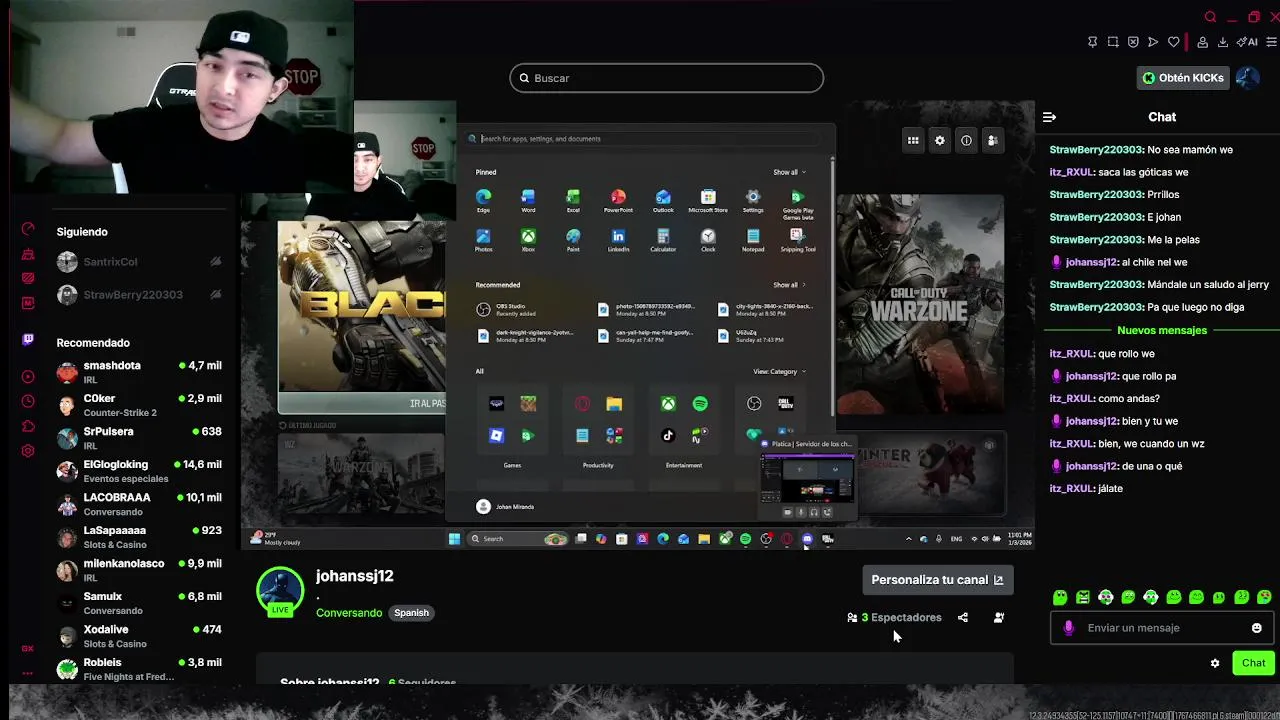The width and height of the screenshot is (1280, 720).
Task: Click Personaliza tu canal button
Action: pos(937,579)
